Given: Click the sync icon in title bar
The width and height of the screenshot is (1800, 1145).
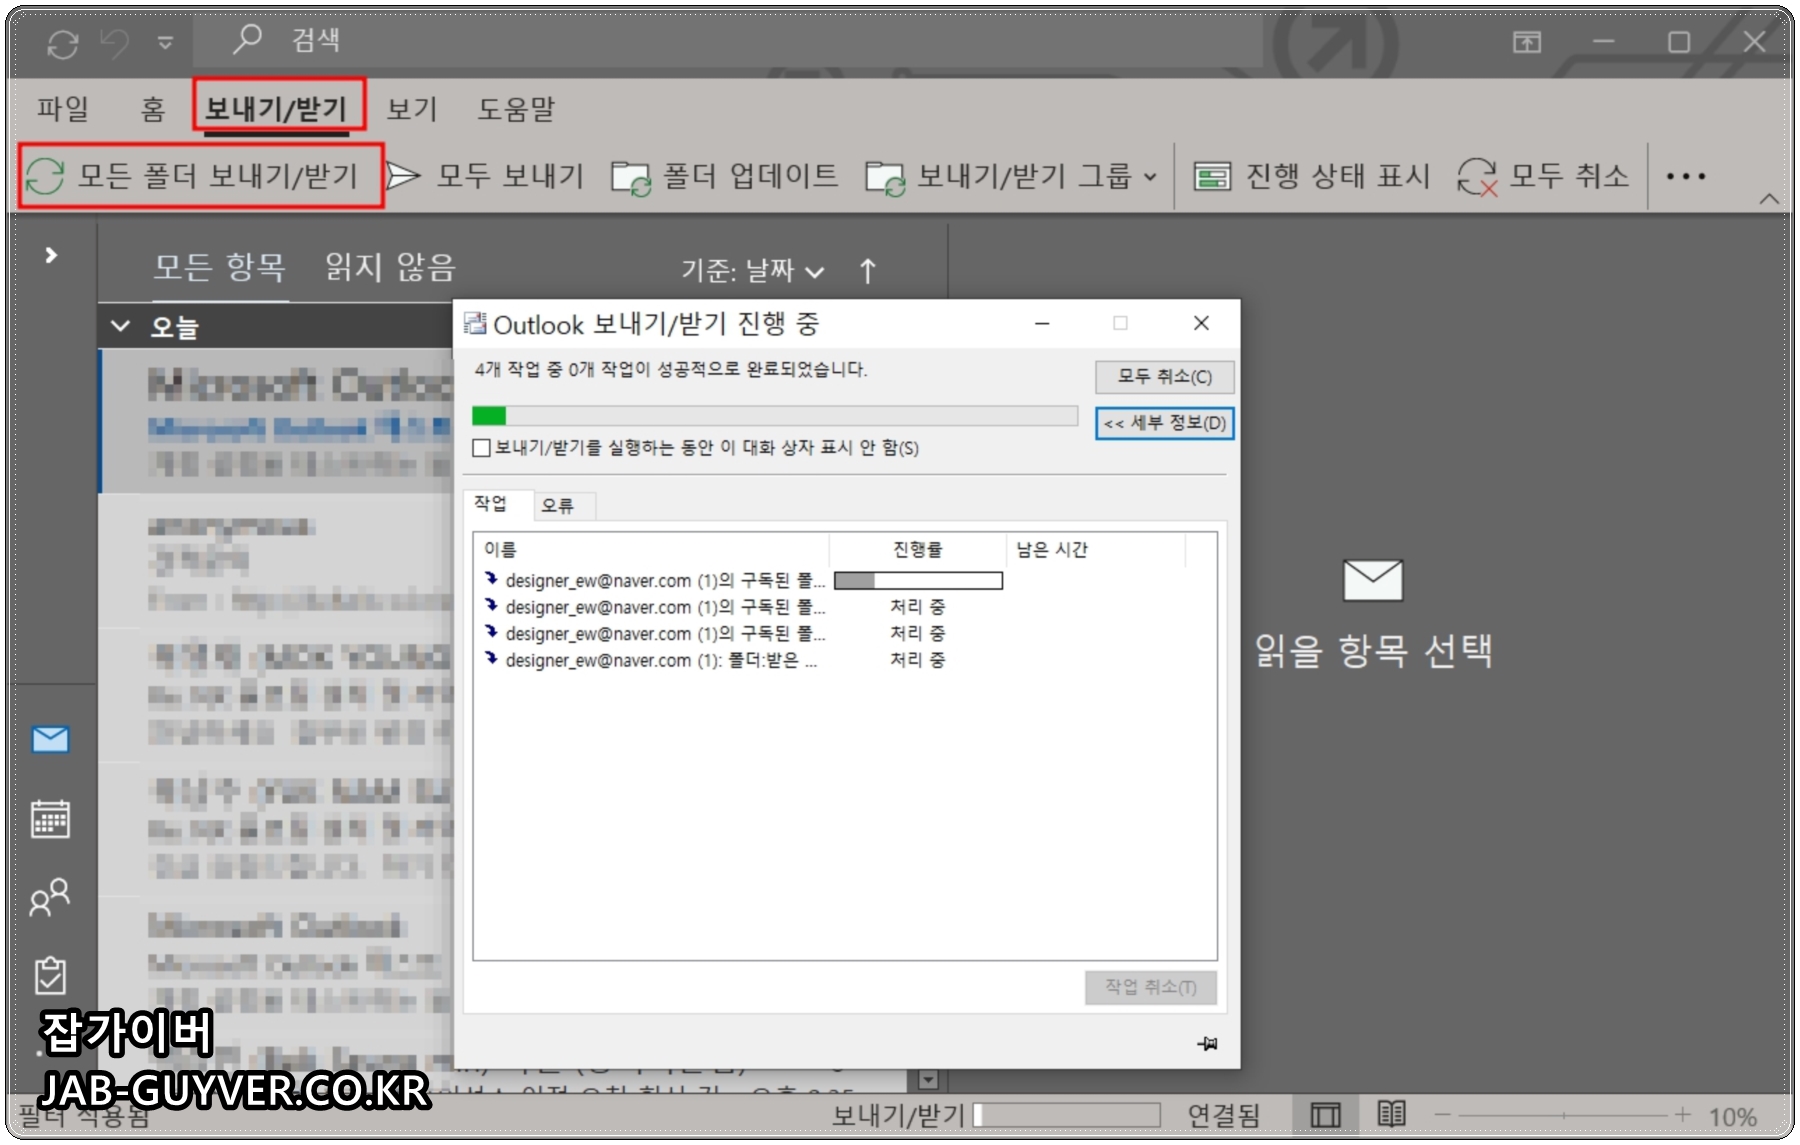Looking at the screenshot, I should pos(62,43).
